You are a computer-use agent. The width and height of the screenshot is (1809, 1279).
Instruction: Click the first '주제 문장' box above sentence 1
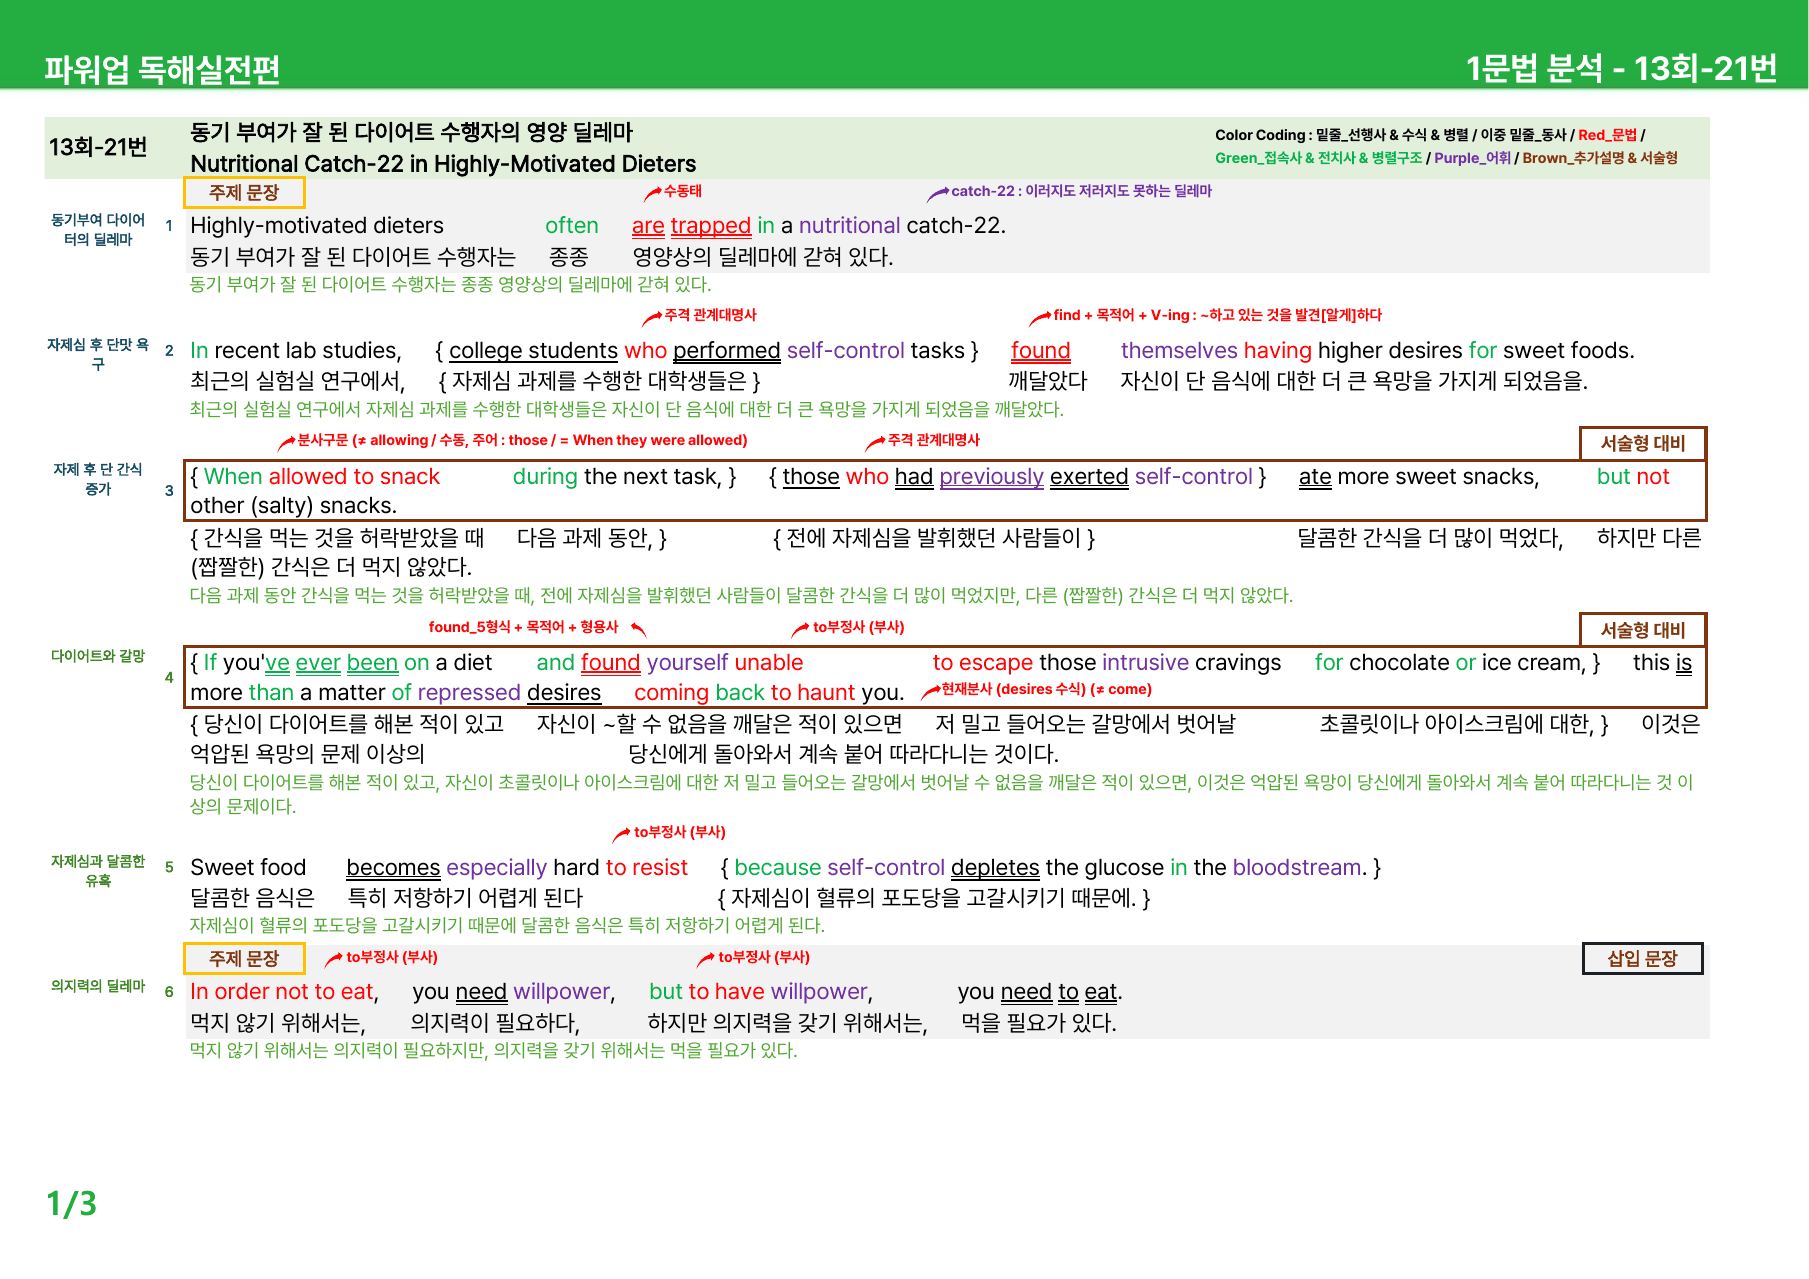[244, 192]
